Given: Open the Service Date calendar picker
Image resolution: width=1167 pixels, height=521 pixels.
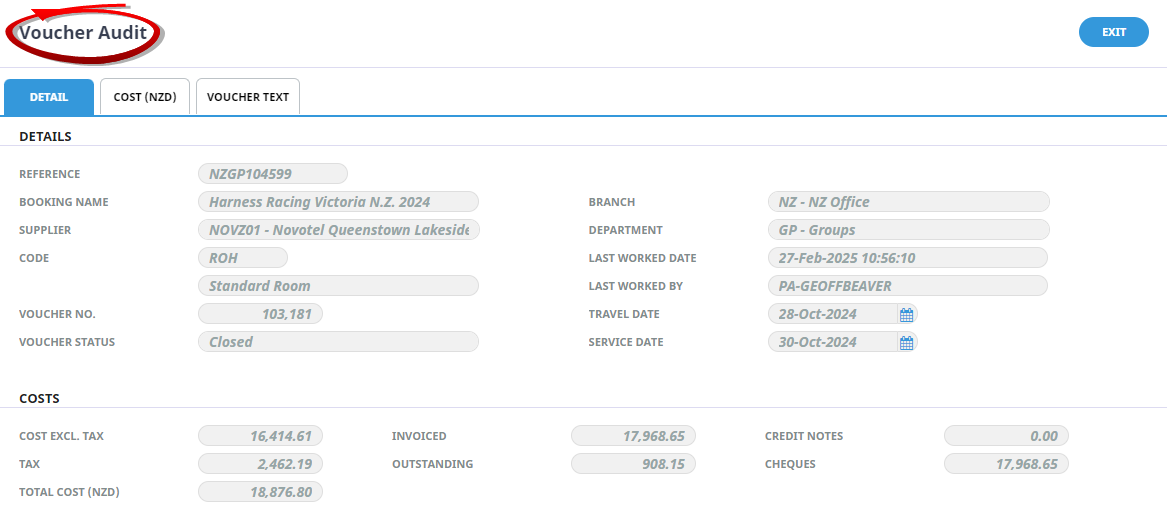Looking at the screenshot, I should 906,343.
